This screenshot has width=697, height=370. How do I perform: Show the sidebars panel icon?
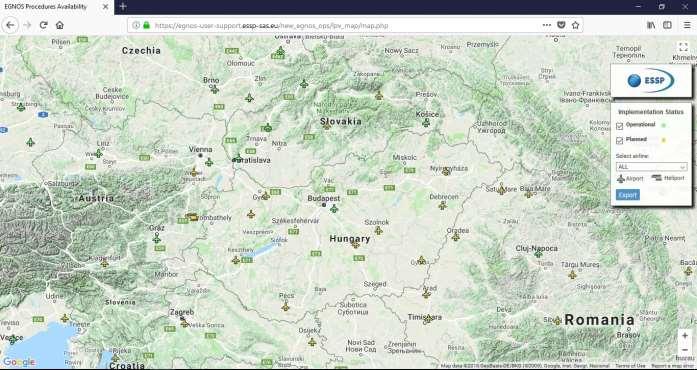pyautogui.click(x=667, y=25)
